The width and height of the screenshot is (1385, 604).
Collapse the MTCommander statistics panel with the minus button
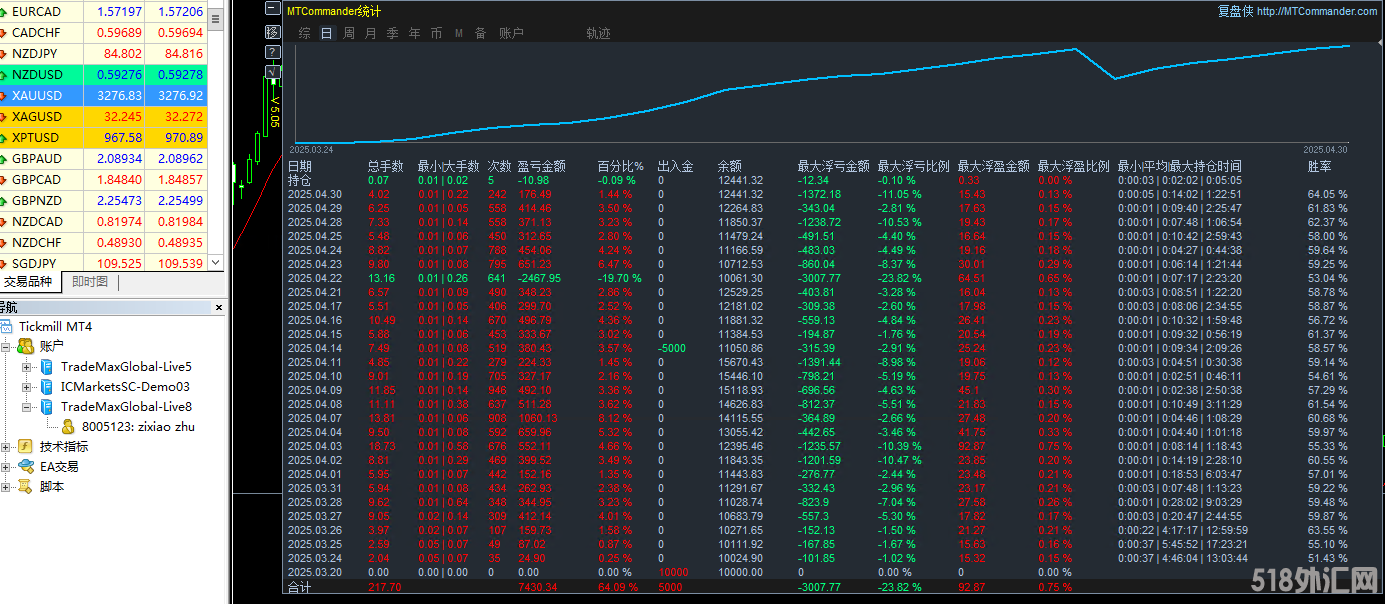(x=271, y=9)
